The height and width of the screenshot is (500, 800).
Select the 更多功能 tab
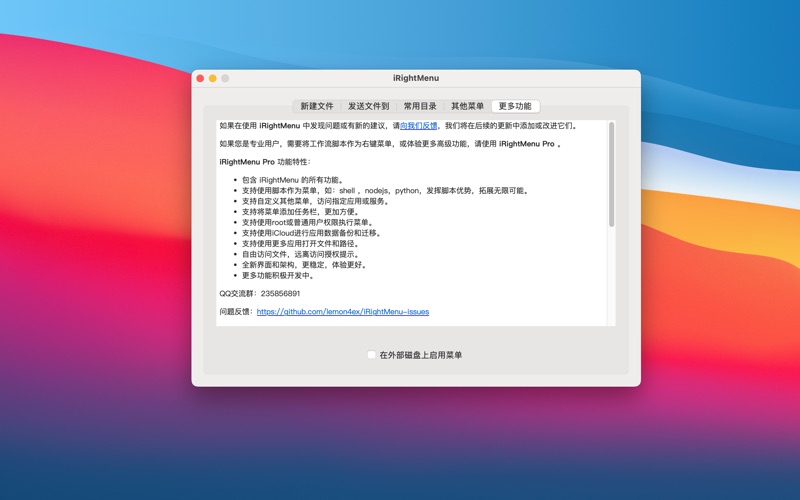click(x=515, y=106)
